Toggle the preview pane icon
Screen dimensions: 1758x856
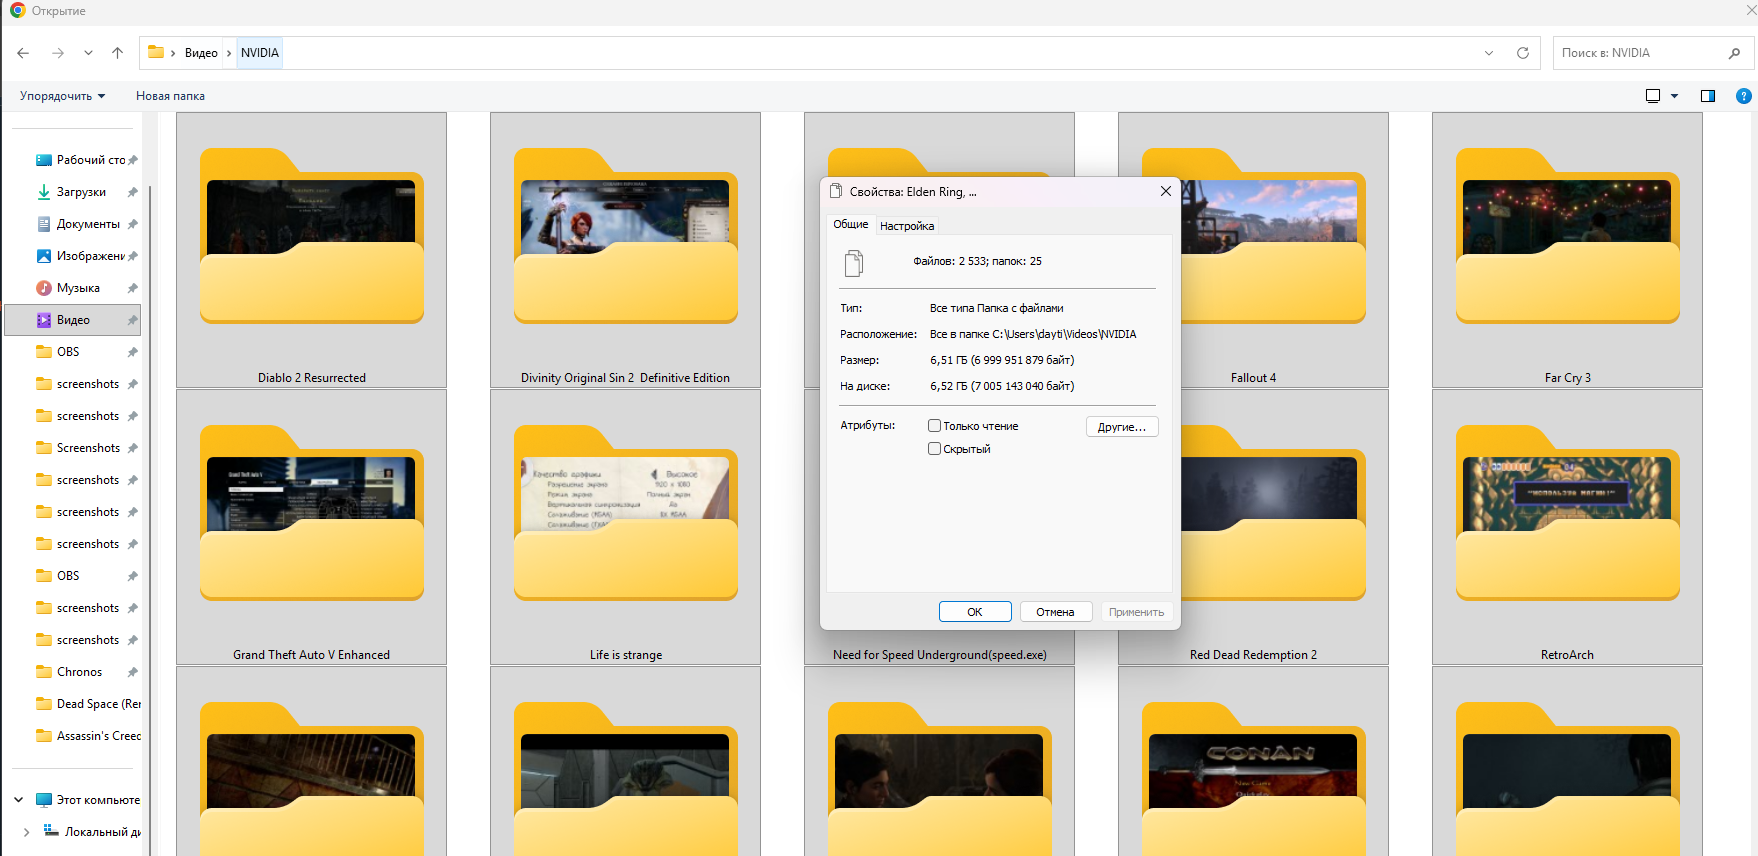tap(1708, 96)
